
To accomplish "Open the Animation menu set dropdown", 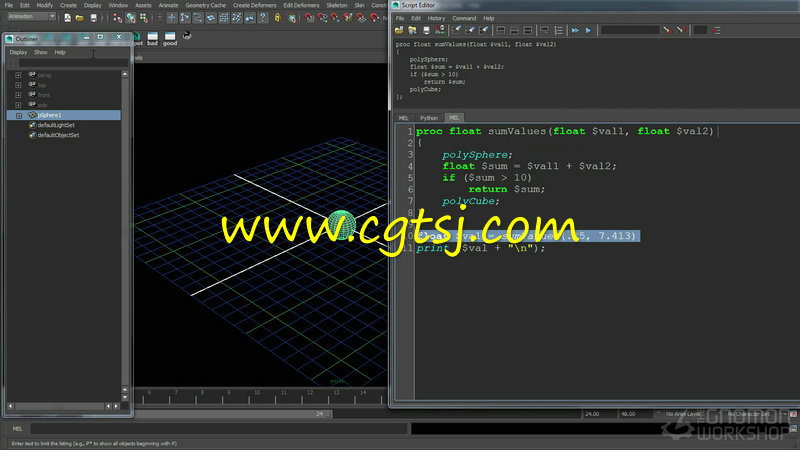I will [31, 16].
